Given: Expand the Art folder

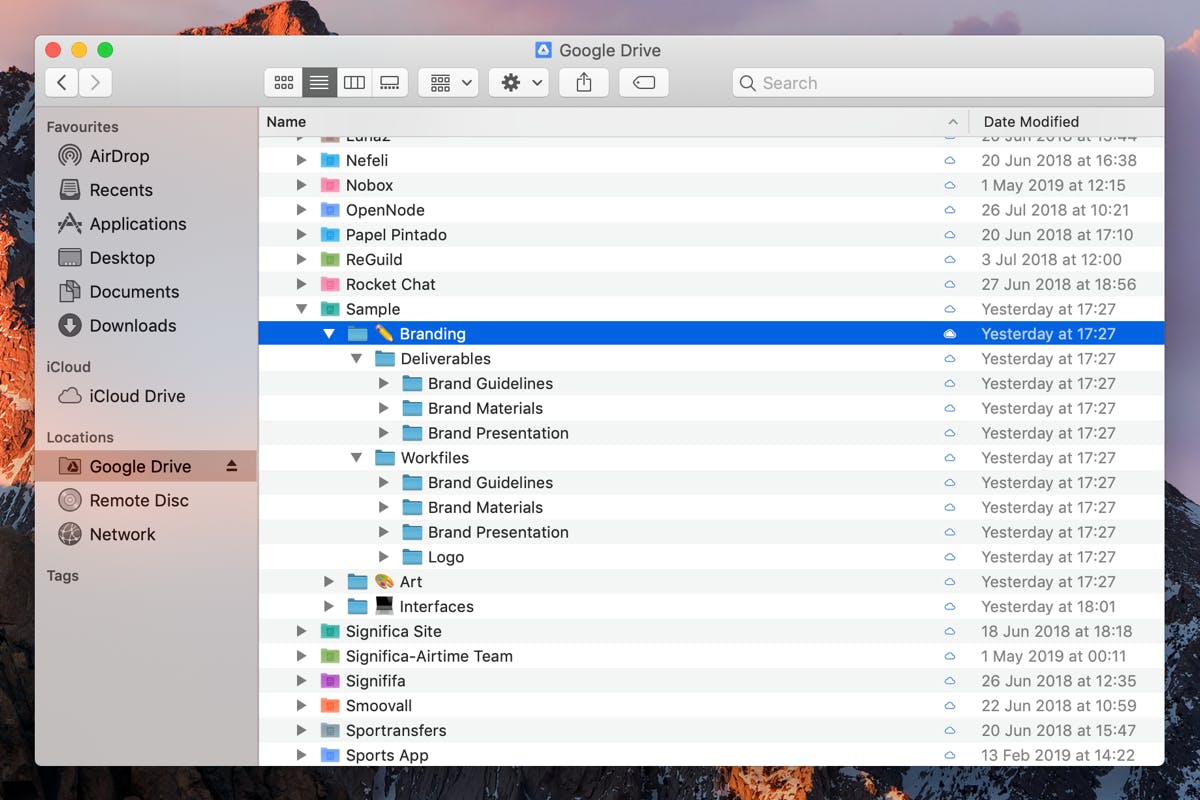Looking at the screenshot, I should pos(329,582).
